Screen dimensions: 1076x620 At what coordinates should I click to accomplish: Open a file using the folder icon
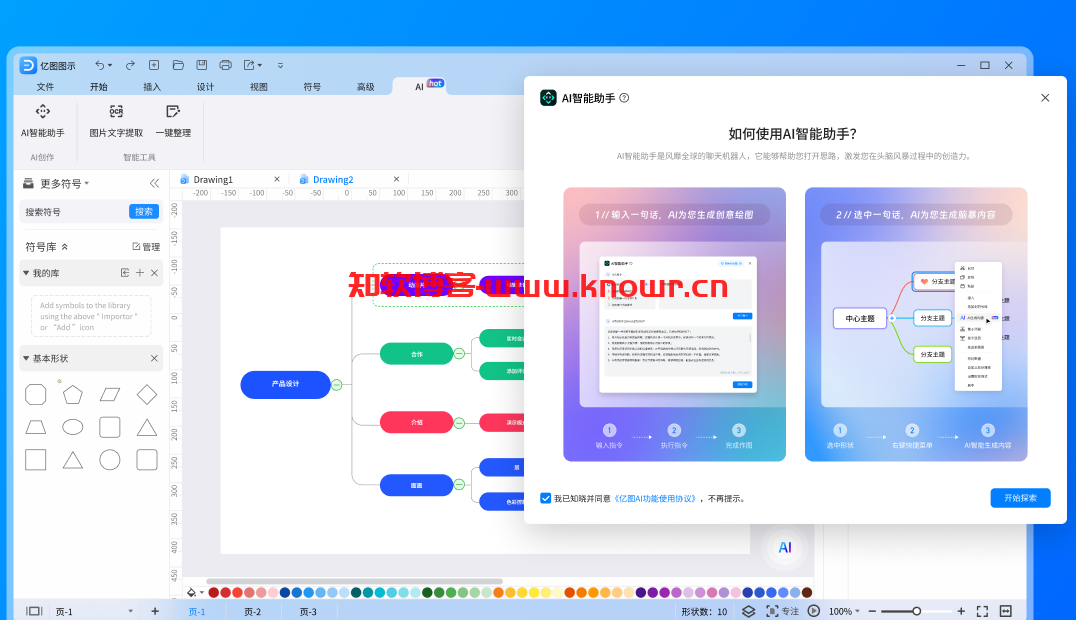[x=178, y=65]
